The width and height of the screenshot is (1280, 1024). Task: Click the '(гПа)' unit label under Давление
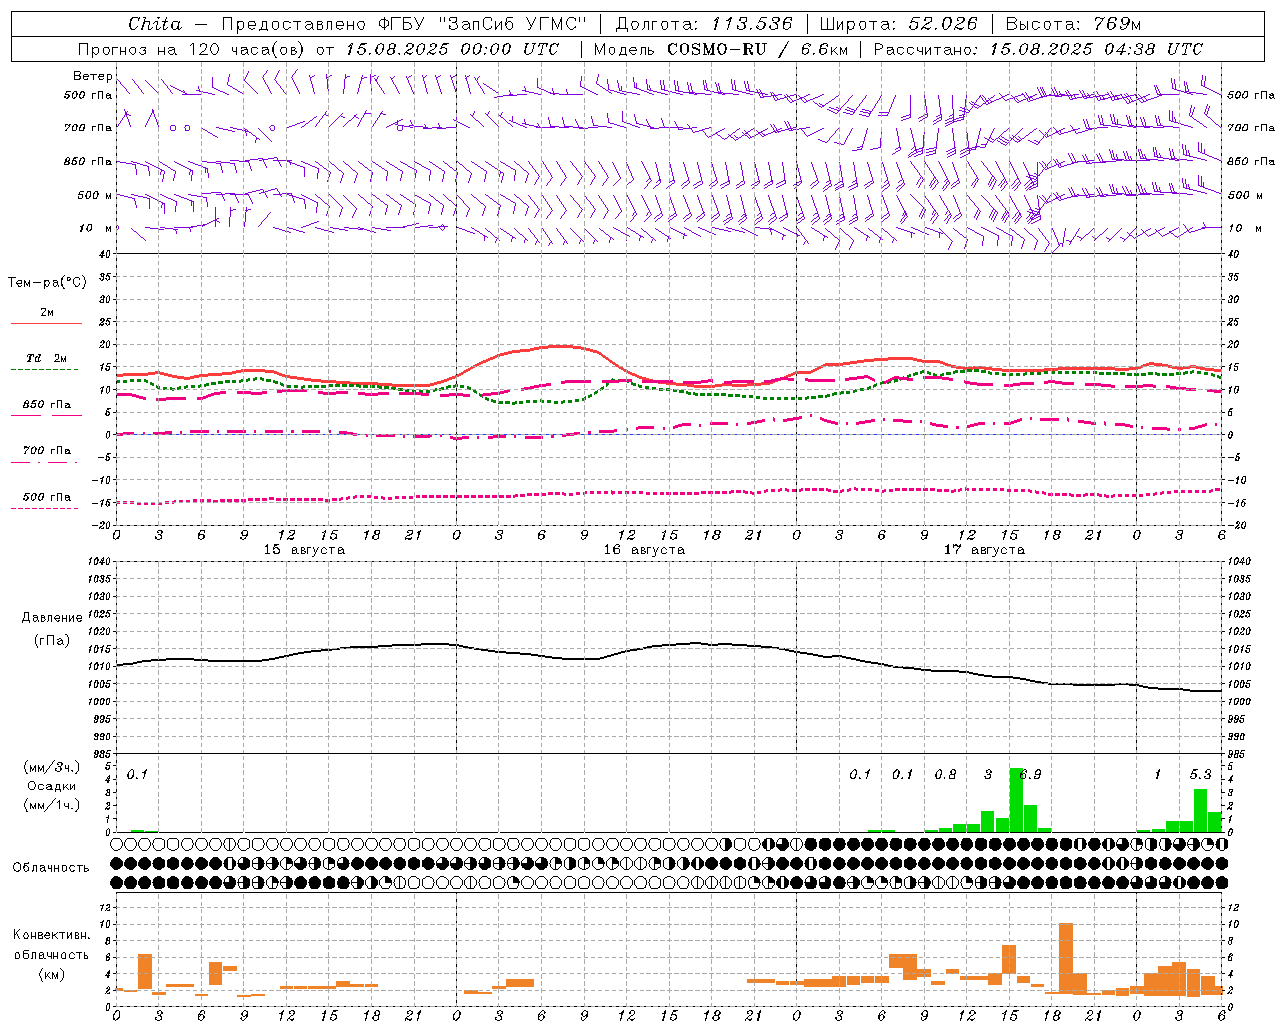pyautogui.click(x=52, y=640)
